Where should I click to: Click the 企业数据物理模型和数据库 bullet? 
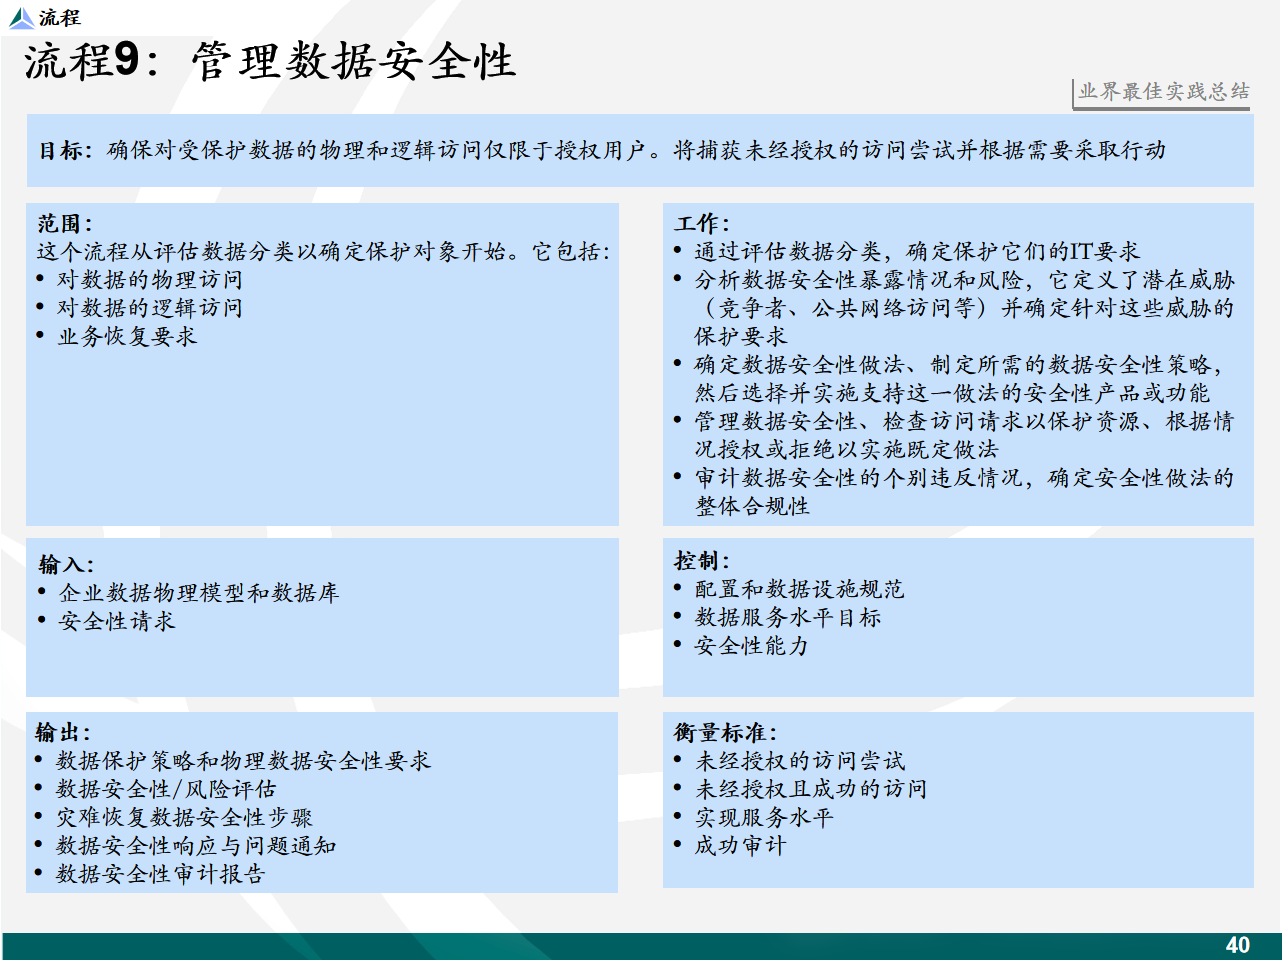(x=198, y=593)
